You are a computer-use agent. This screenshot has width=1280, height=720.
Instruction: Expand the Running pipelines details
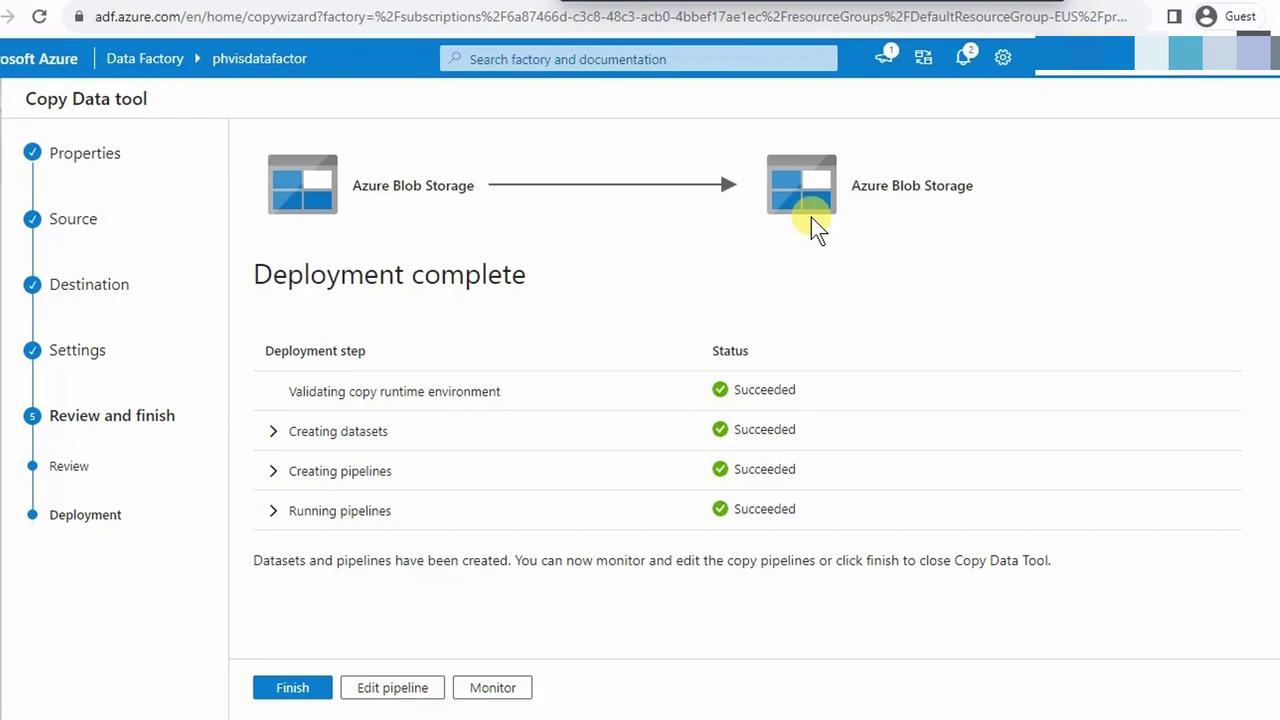click(273, 511)
